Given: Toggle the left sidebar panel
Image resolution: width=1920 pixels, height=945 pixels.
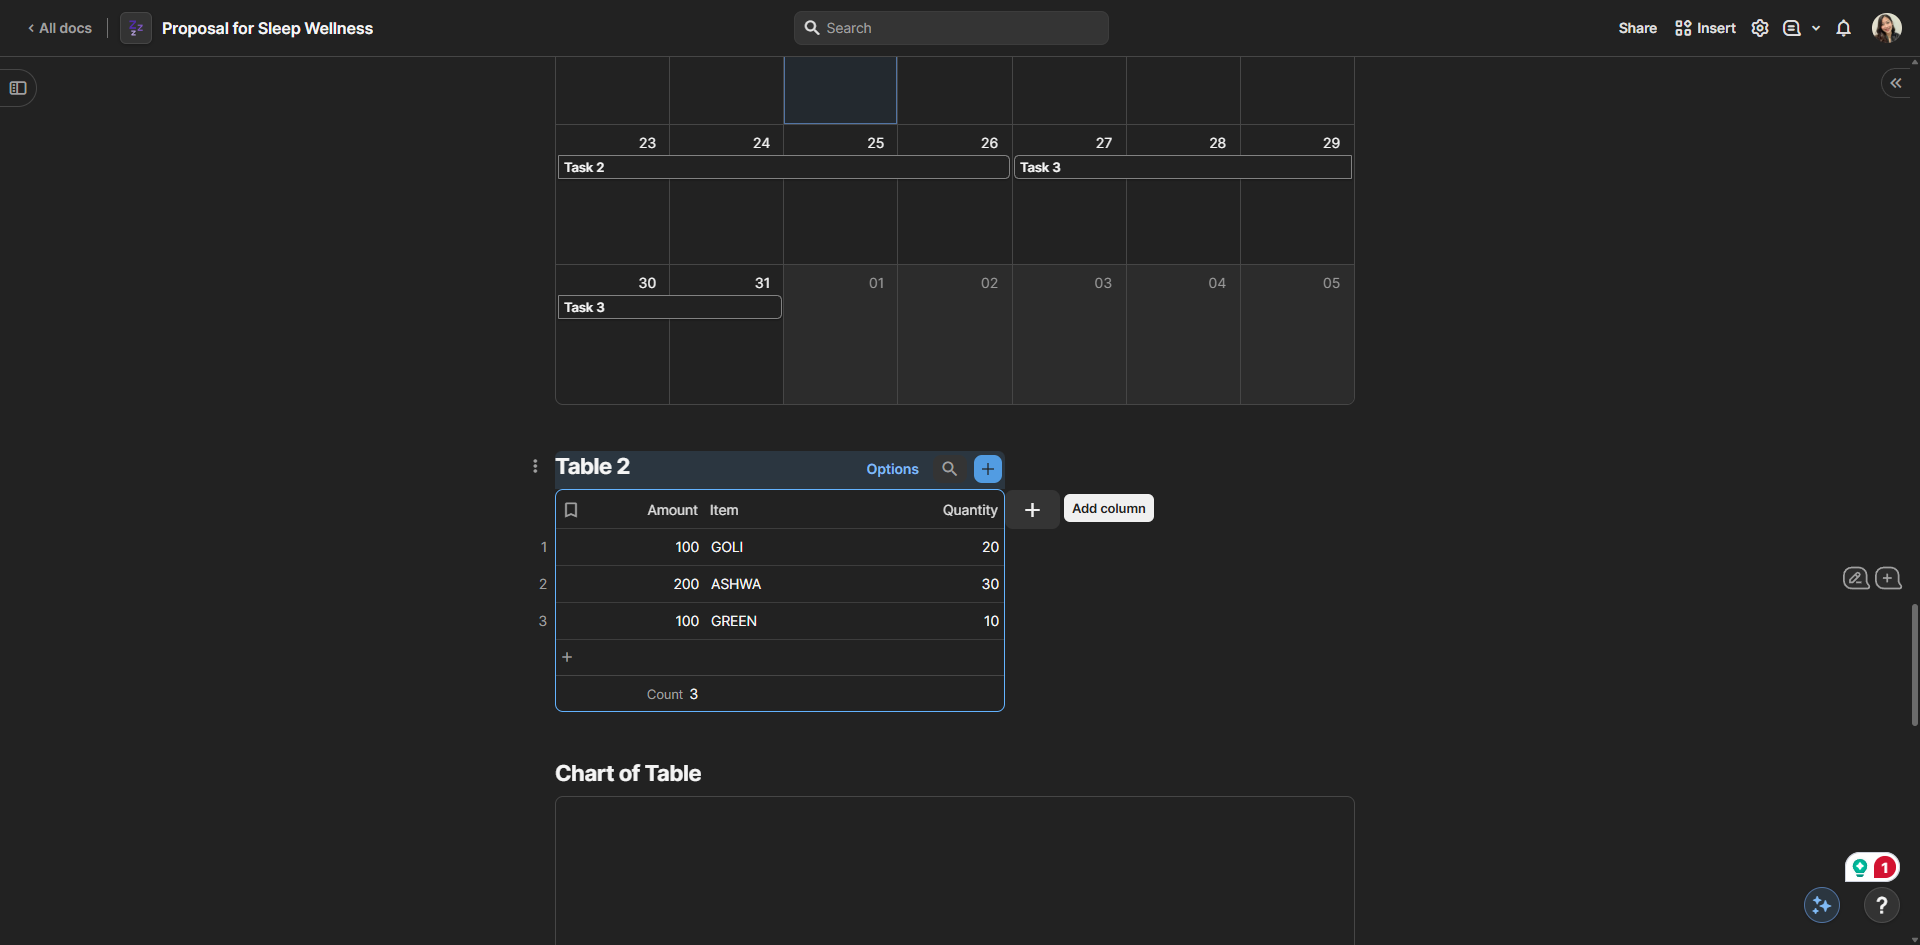Looking at the screenshot, I should 18,88.
